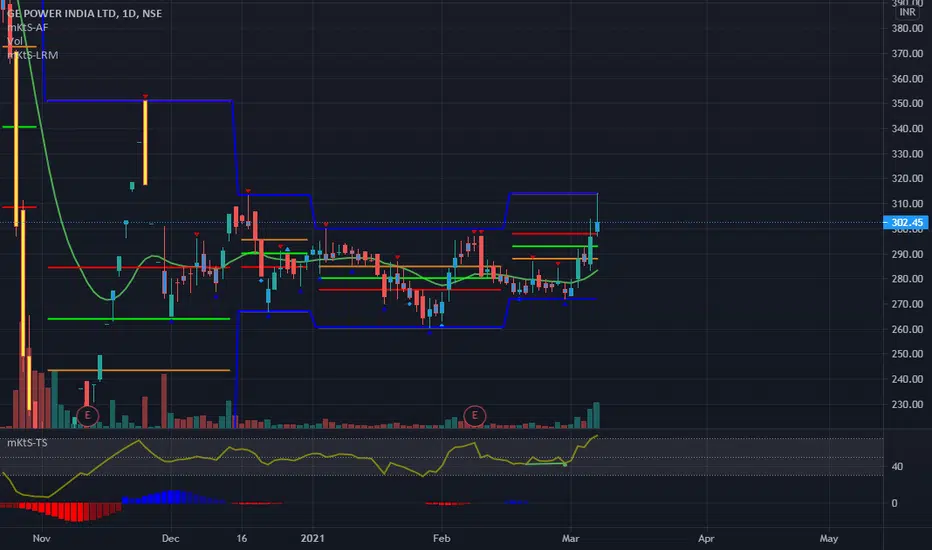This screenshot has width=932, height=550.
Task: Select the mKtS-LRM indicator label
Action: click(x=33, y=55)
